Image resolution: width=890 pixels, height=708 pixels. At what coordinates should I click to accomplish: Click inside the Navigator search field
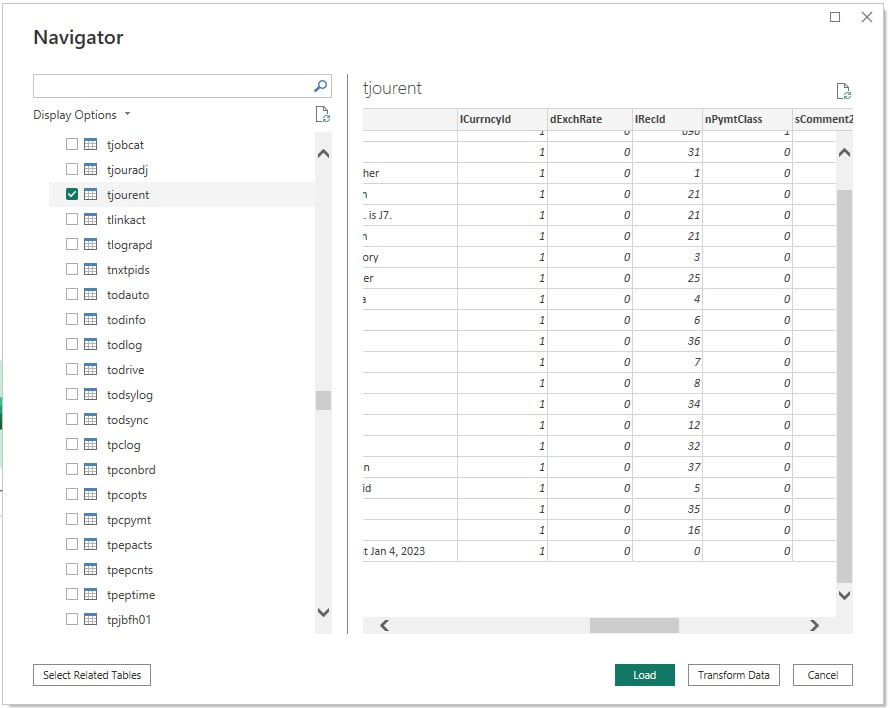(x=172, y=86)
